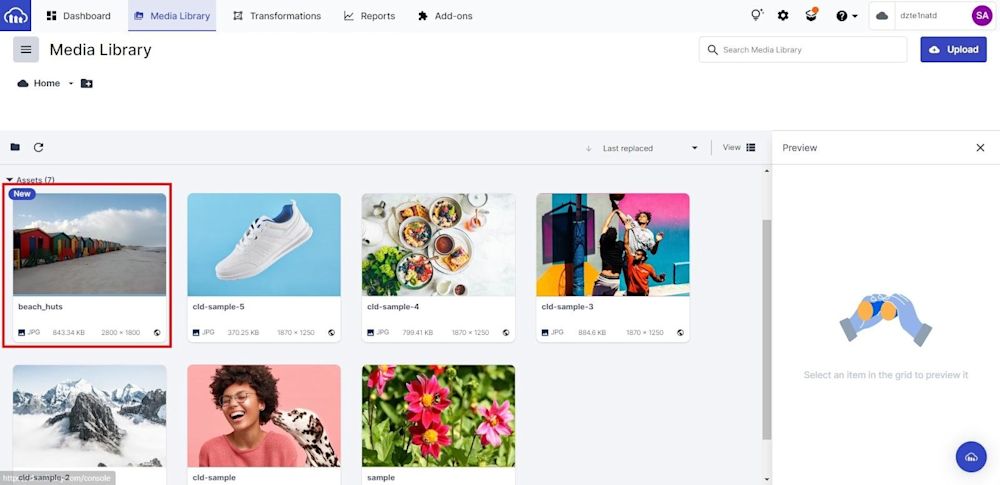Image resolution: width=1000 pixels, height=485 pixels.
Task: Expand the help question mark menu
Action: pos(847,16)
